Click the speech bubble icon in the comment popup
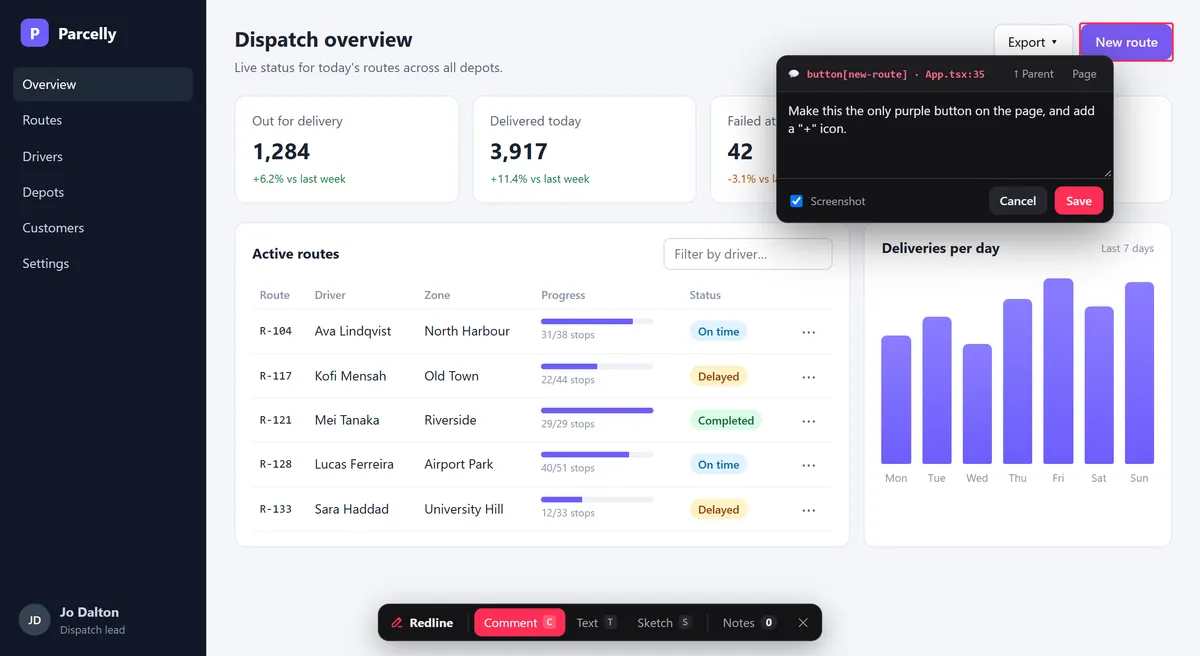Viewport: 1200px width, 656px height. tap(794, 74)
